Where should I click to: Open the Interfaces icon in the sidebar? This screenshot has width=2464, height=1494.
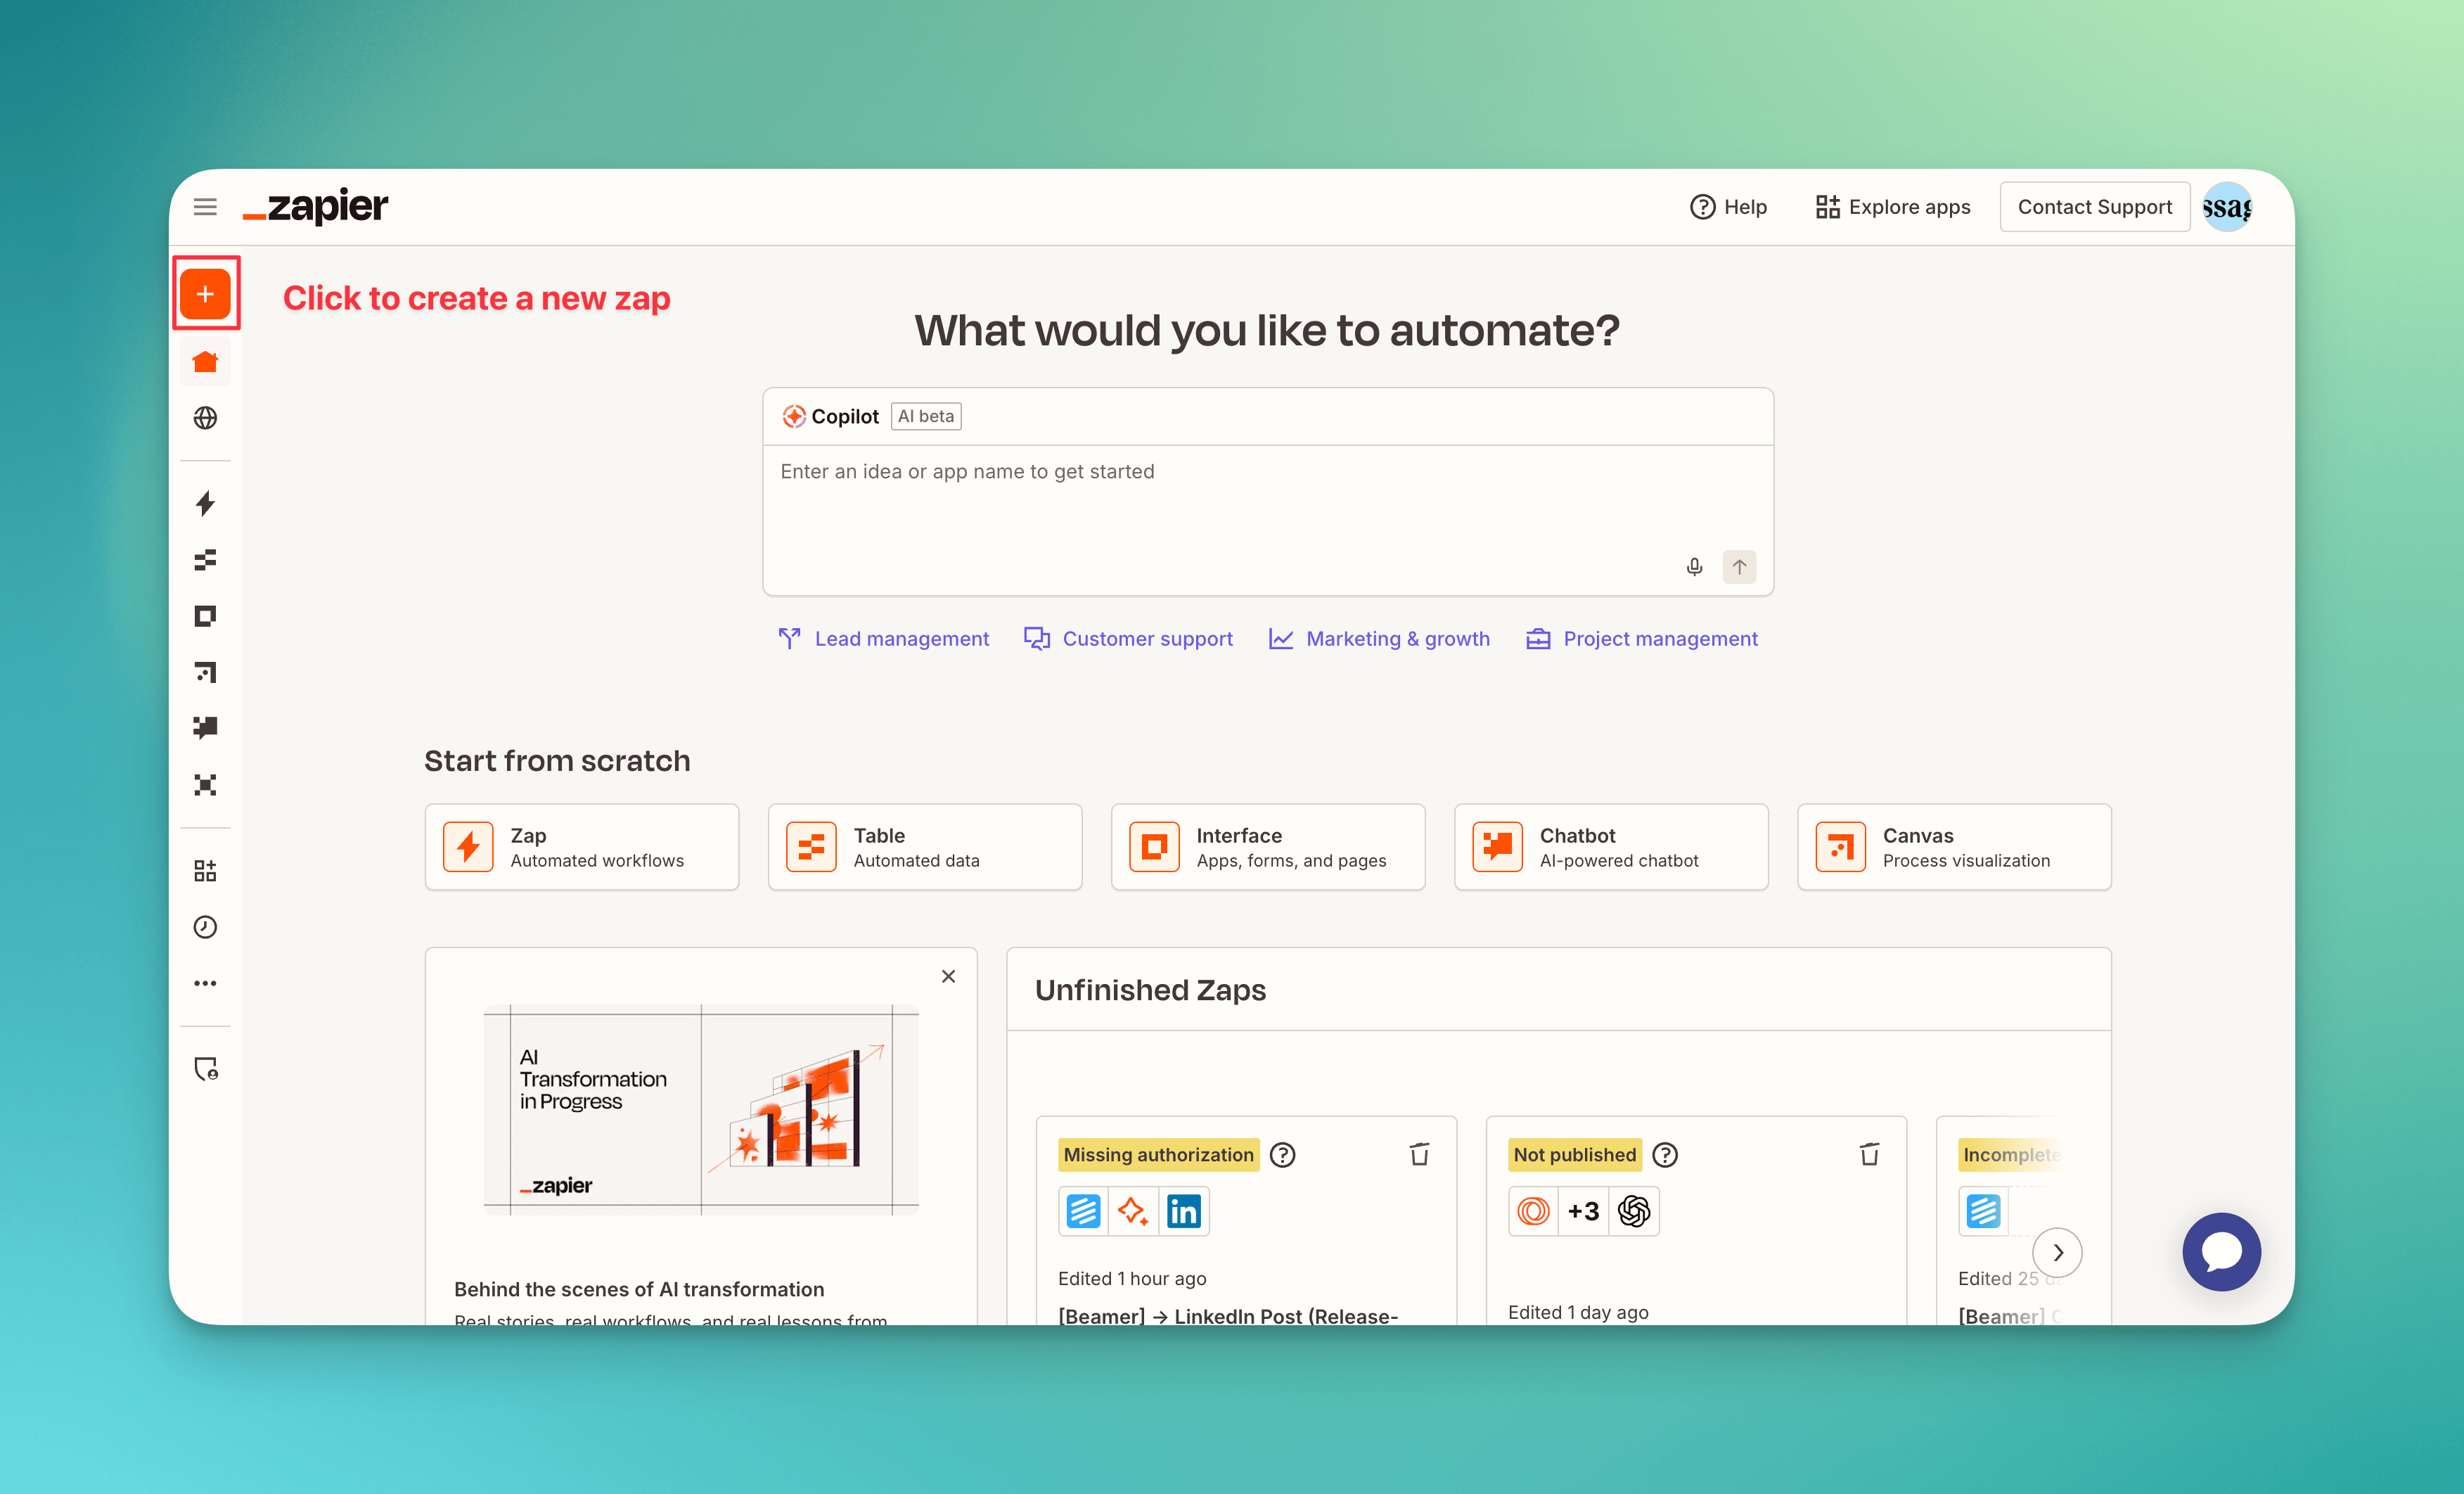click(x=205, y=616)
